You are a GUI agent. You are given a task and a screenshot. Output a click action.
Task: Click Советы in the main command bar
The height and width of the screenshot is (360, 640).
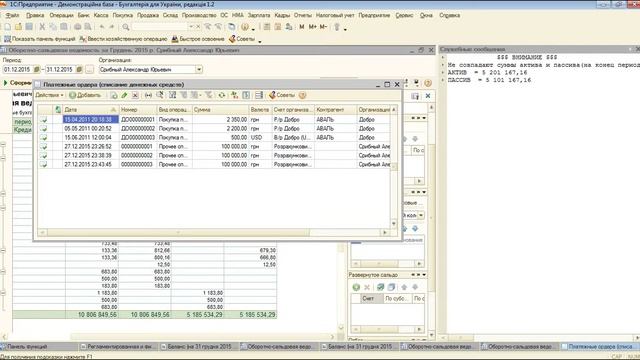point(242,39)
